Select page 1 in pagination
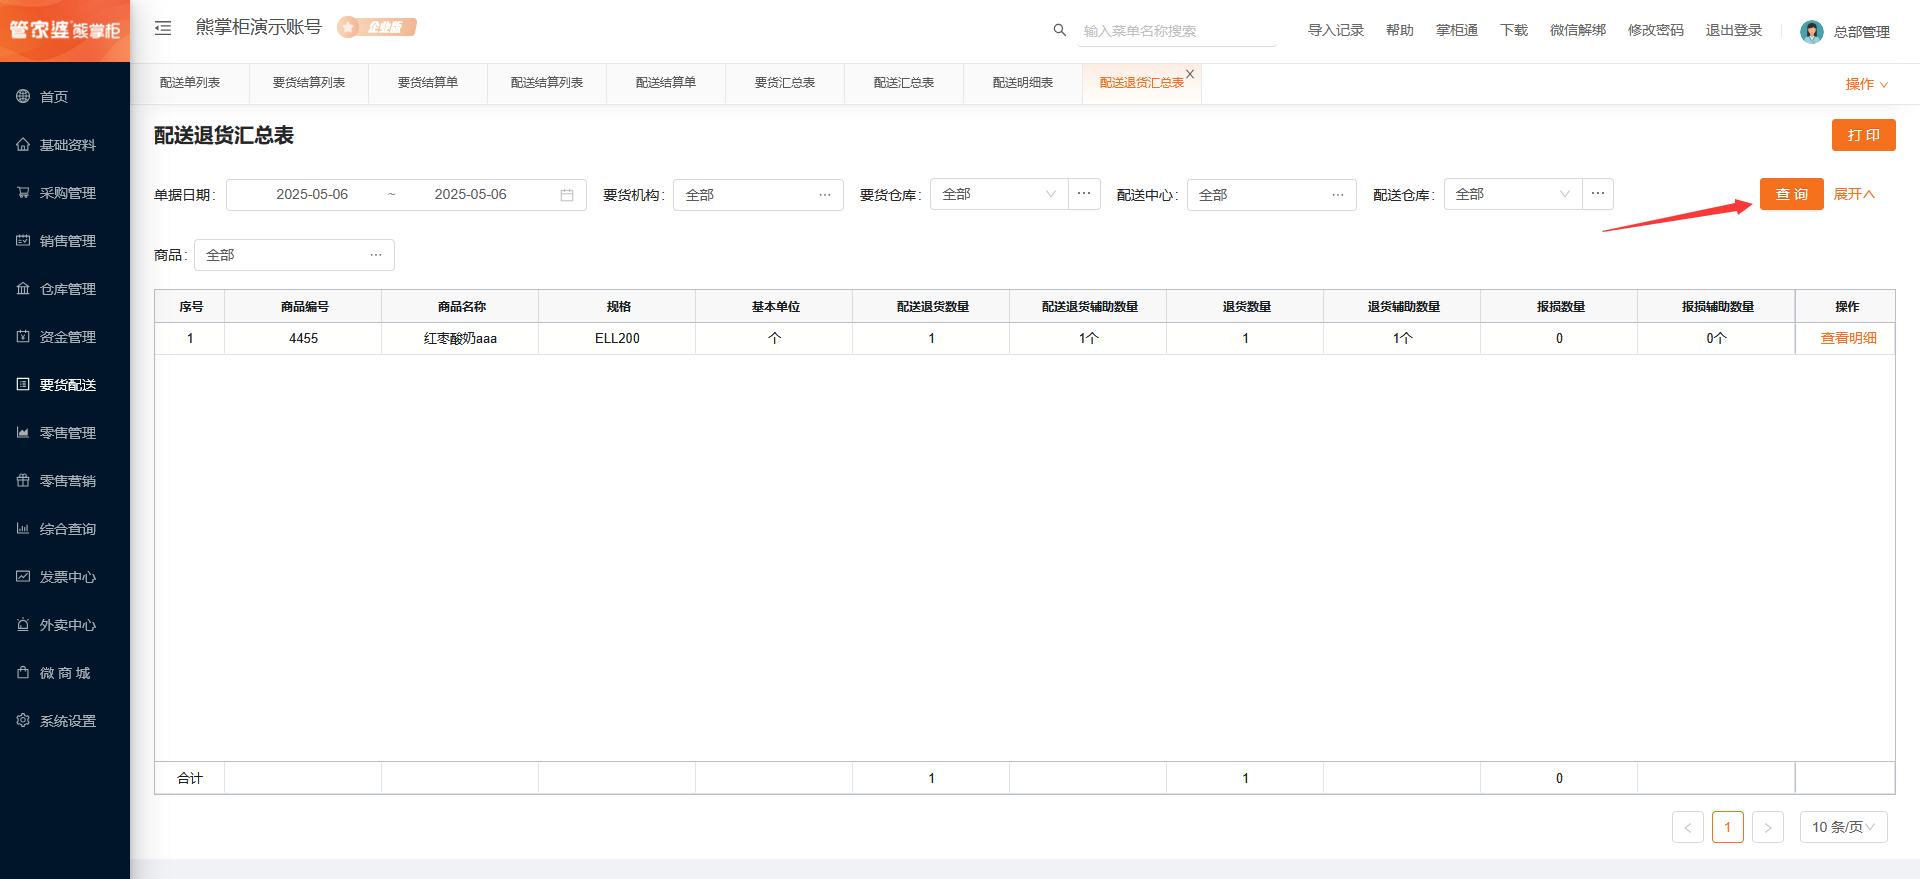The image size is (1920, 879). click(1728, 827)
